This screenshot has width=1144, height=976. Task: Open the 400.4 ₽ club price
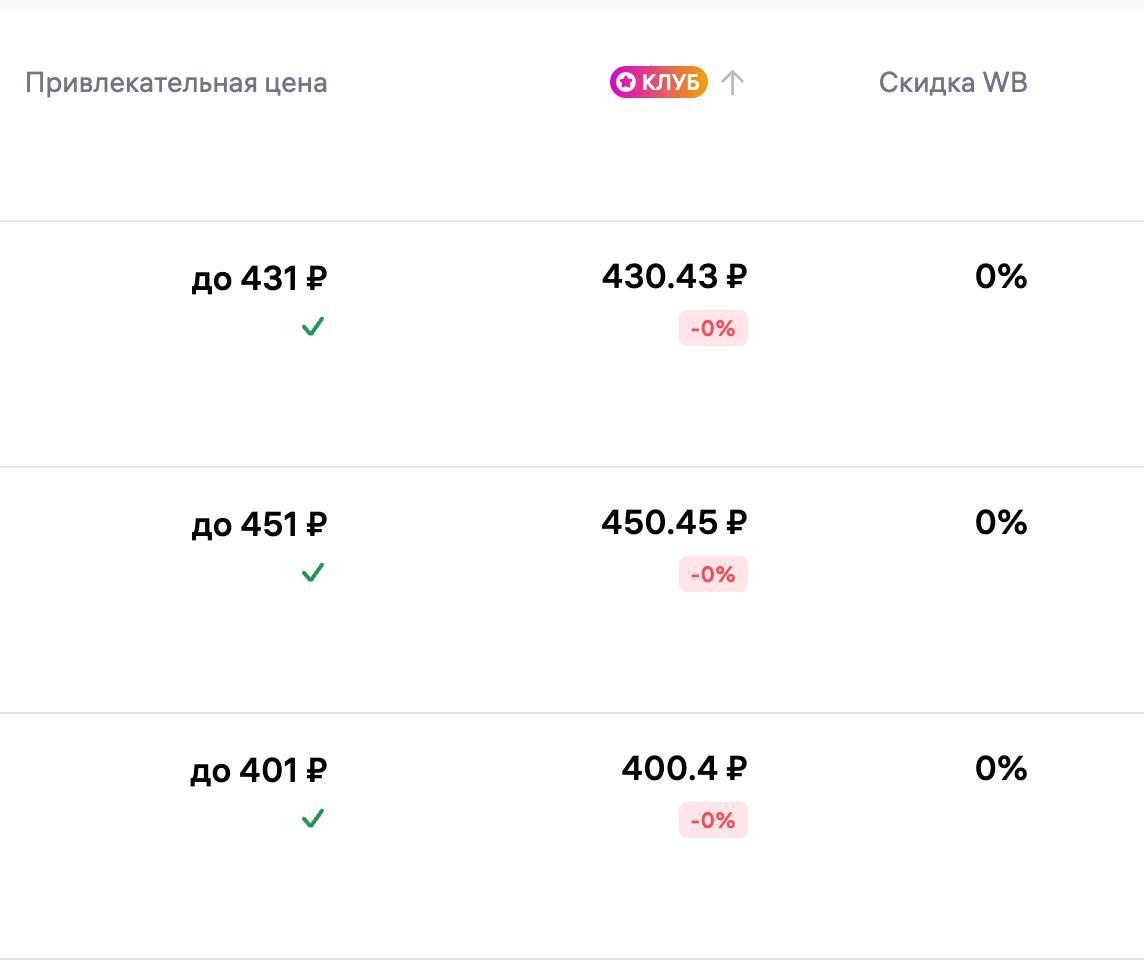684,768
